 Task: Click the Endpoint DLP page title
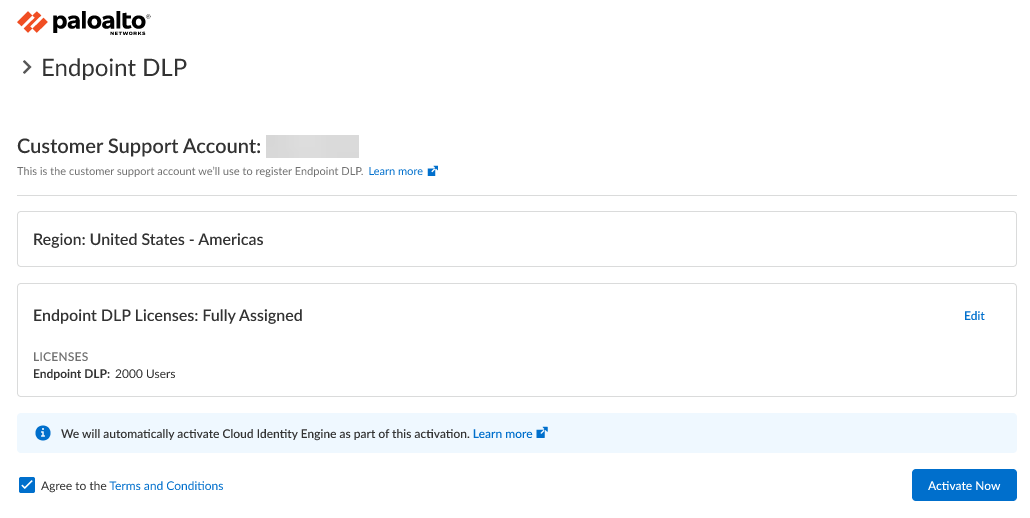tap(114, 68)
